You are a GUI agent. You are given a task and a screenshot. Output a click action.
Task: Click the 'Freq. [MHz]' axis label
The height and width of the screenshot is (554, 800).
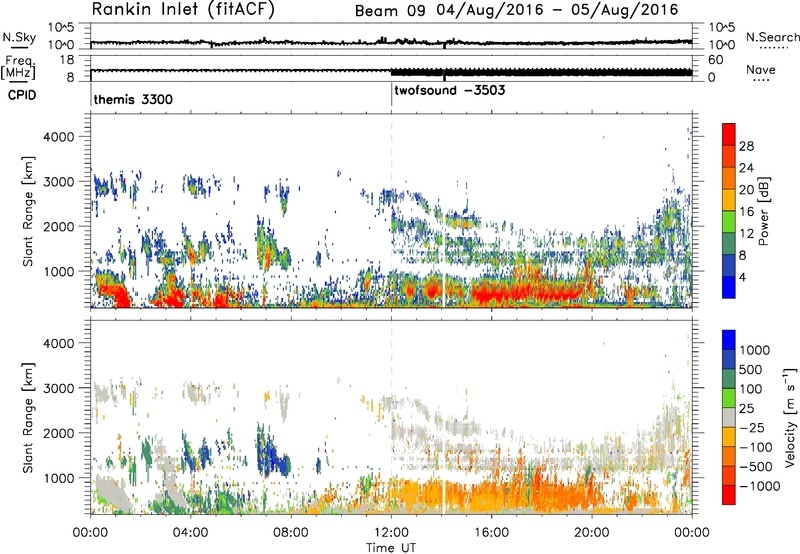18,68
